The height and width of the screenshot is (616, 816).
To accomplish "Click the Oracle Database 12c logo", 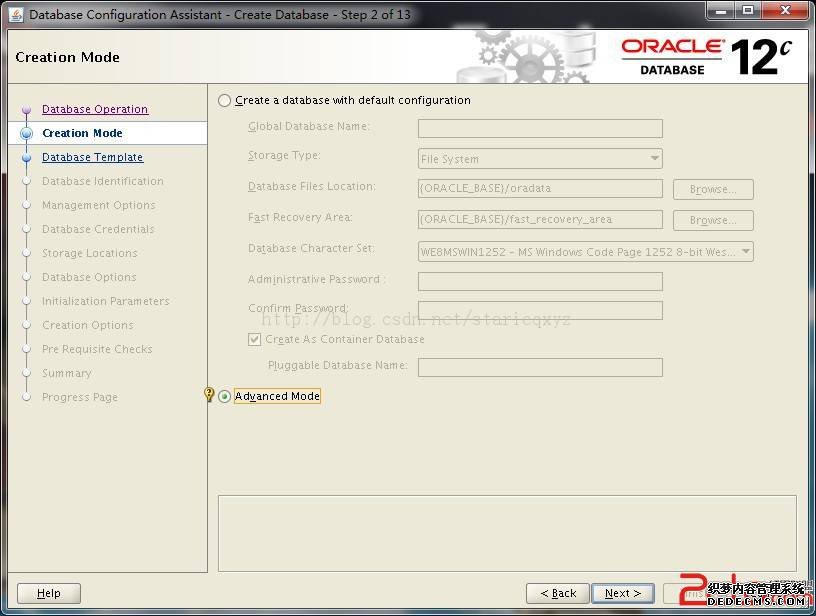I will coord(706,57).
